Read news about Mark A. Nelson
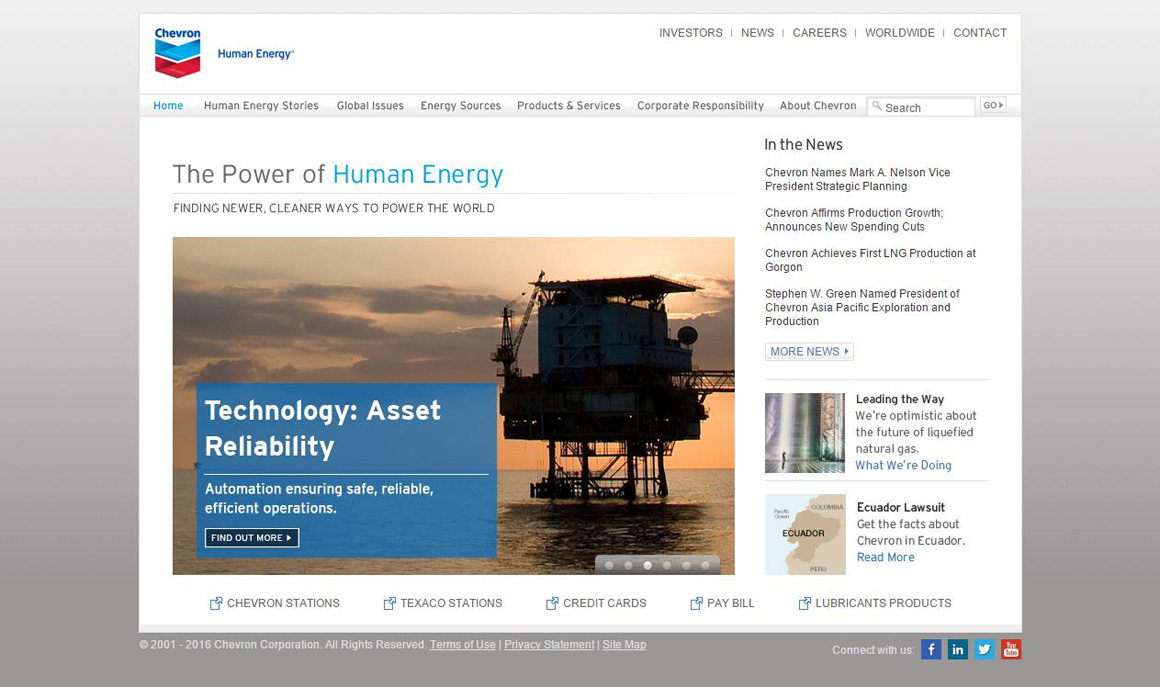Image resolution: width=1160 pixels, height=687 pixels. click(x=857, y=179)
